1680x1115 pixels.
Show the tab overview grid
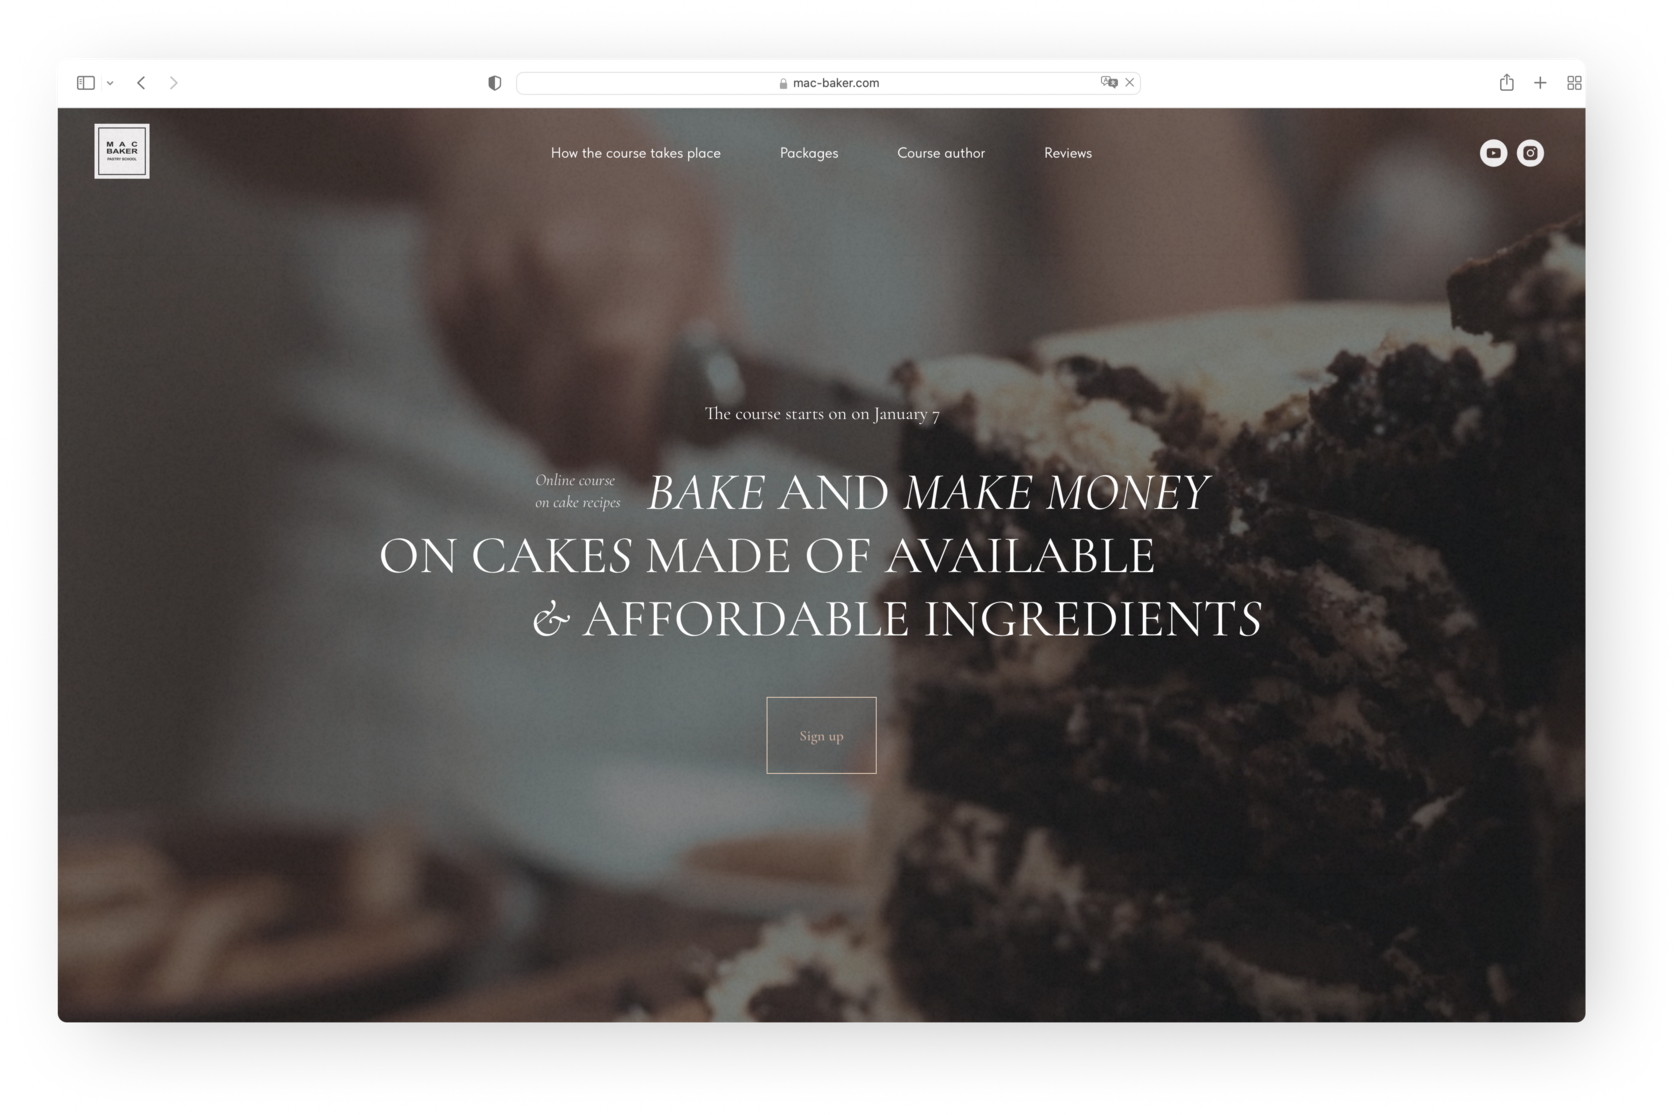click(x=1574, y=83)
